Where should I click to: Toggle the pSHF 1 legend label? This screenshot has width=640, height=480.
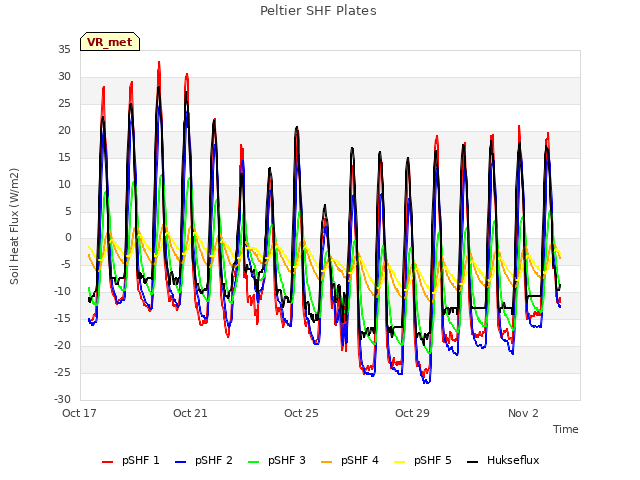pos(141,460)
